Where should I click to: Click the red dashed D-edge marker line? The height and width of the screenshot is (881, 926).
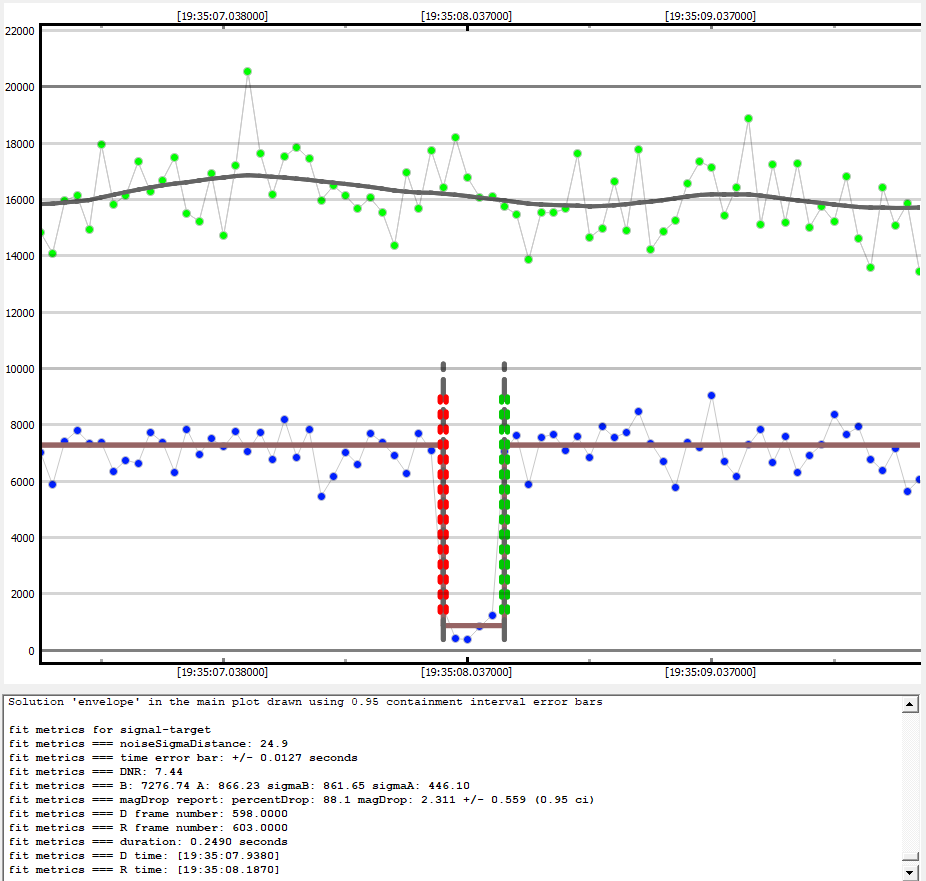443,505
